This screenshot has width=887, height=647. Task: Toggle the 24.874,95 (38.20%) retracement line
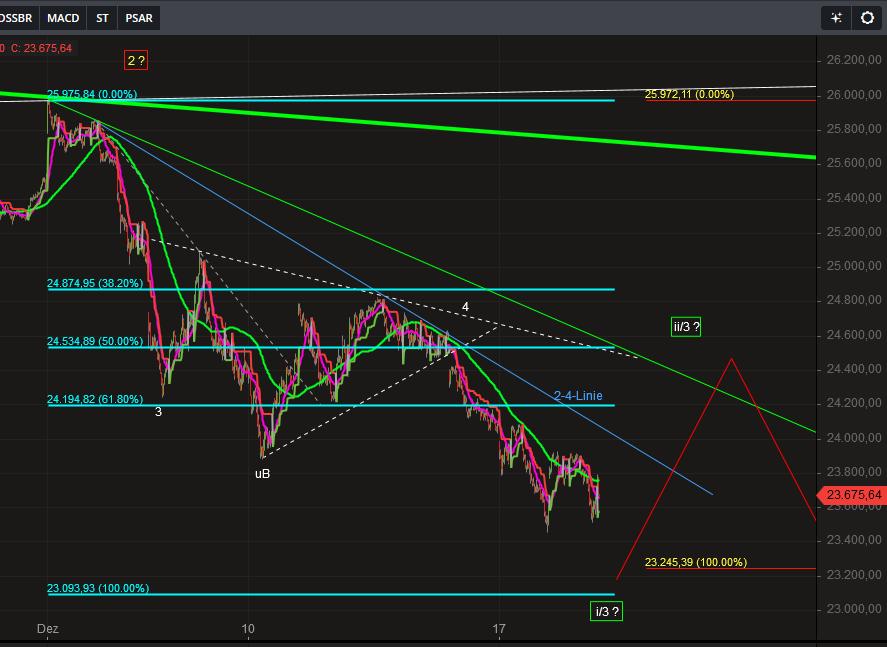[x=95, y=282]
